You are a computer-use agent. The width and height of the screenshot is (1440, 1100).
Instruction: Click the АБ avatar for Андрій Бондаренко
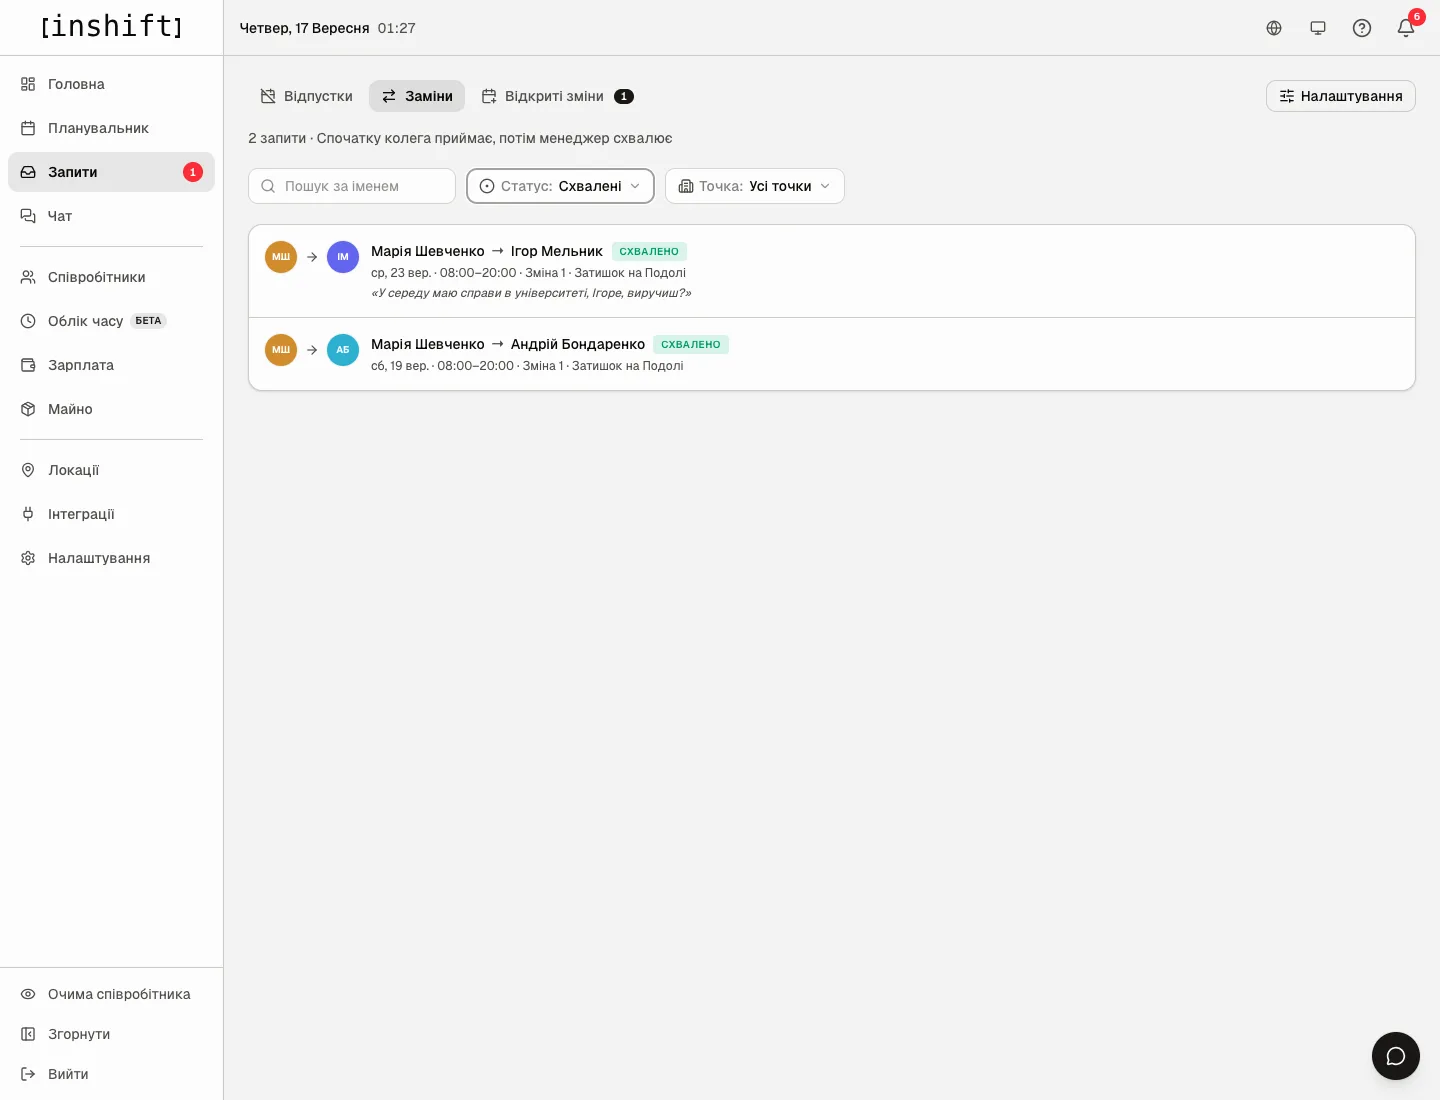pyautogui.click(x=343, y=350)
